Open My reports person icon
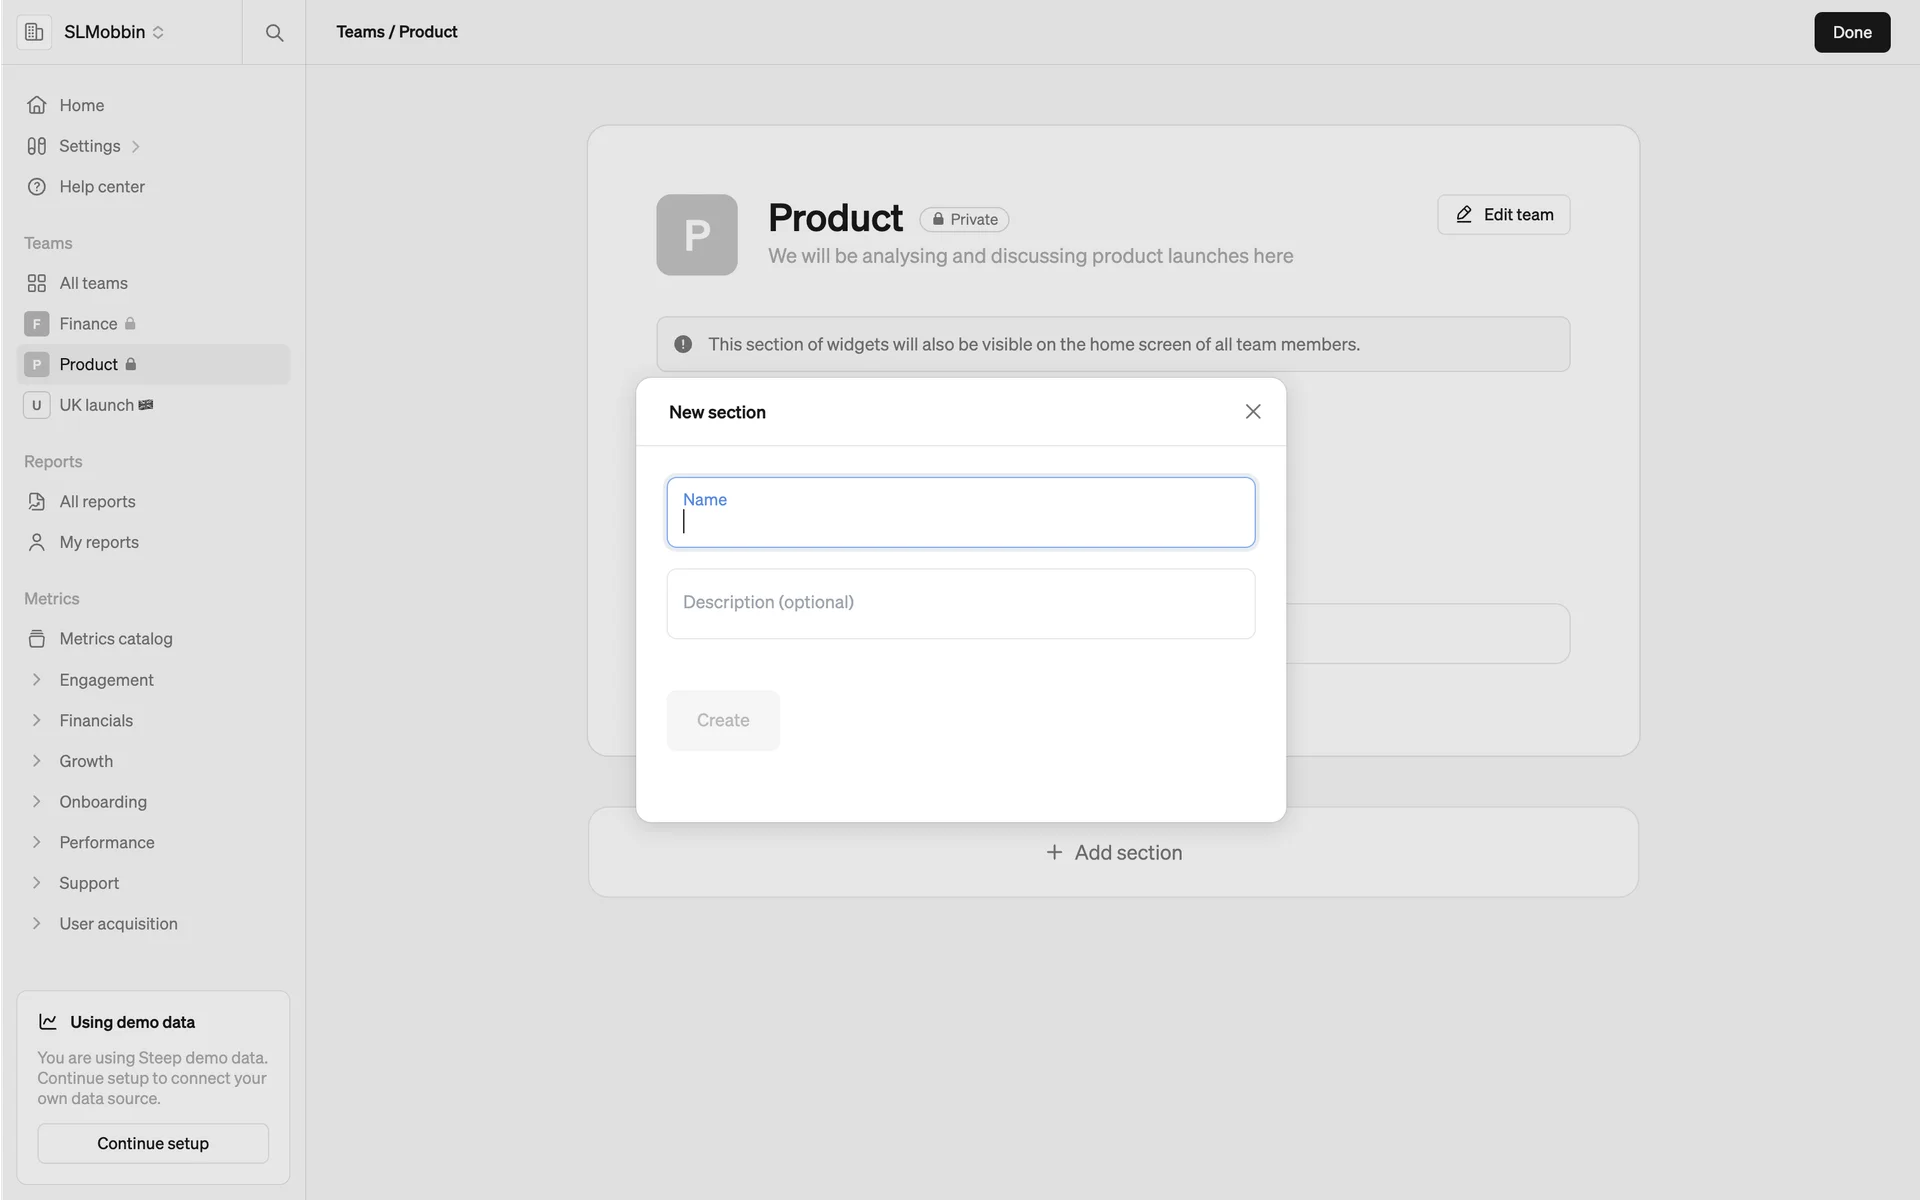This screenshot has height=1200, width=1920. point(37,542)
